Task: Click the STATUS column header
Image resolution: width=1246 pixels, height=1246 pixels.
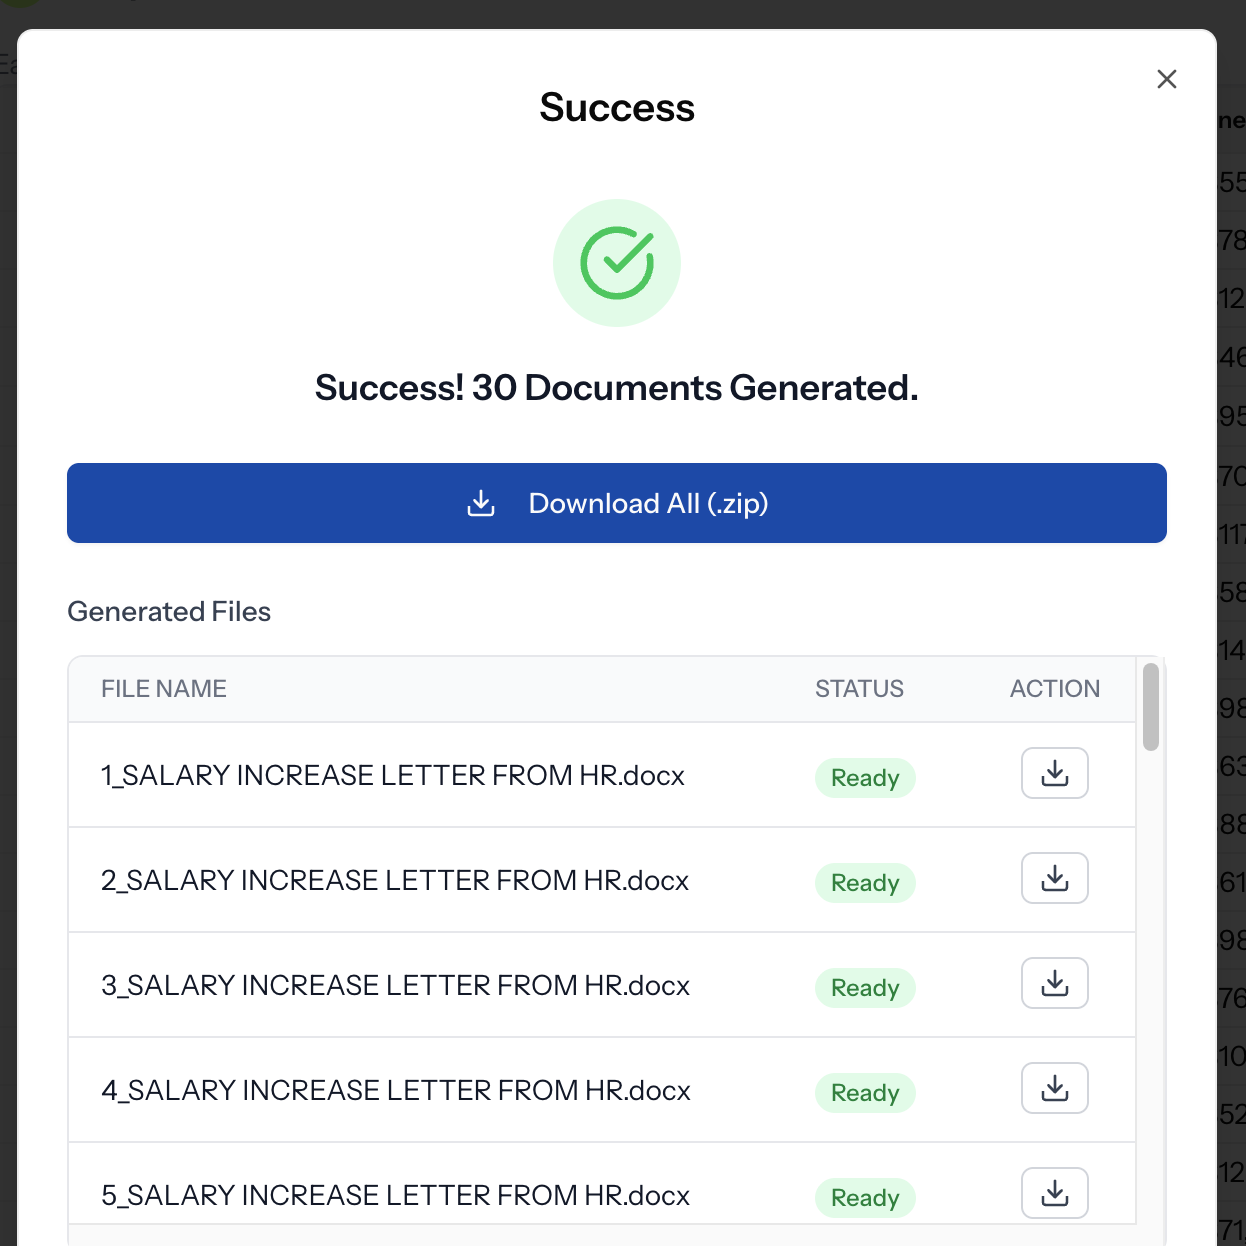Action: pos(859,689)
